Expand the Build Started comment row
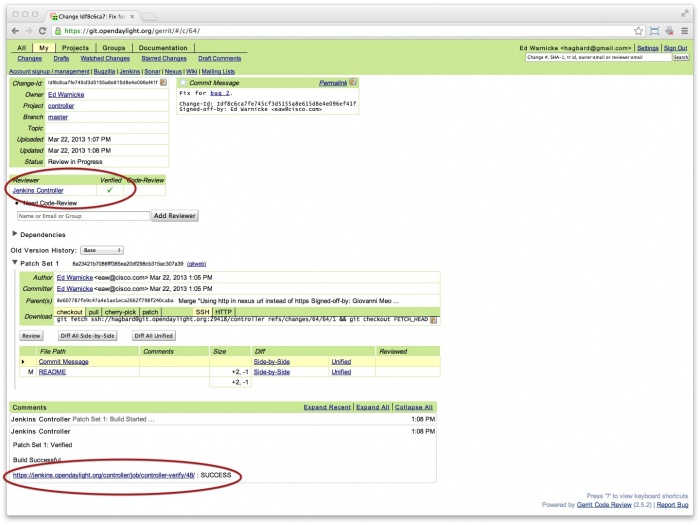700x525 pixels. coord(223,420)
